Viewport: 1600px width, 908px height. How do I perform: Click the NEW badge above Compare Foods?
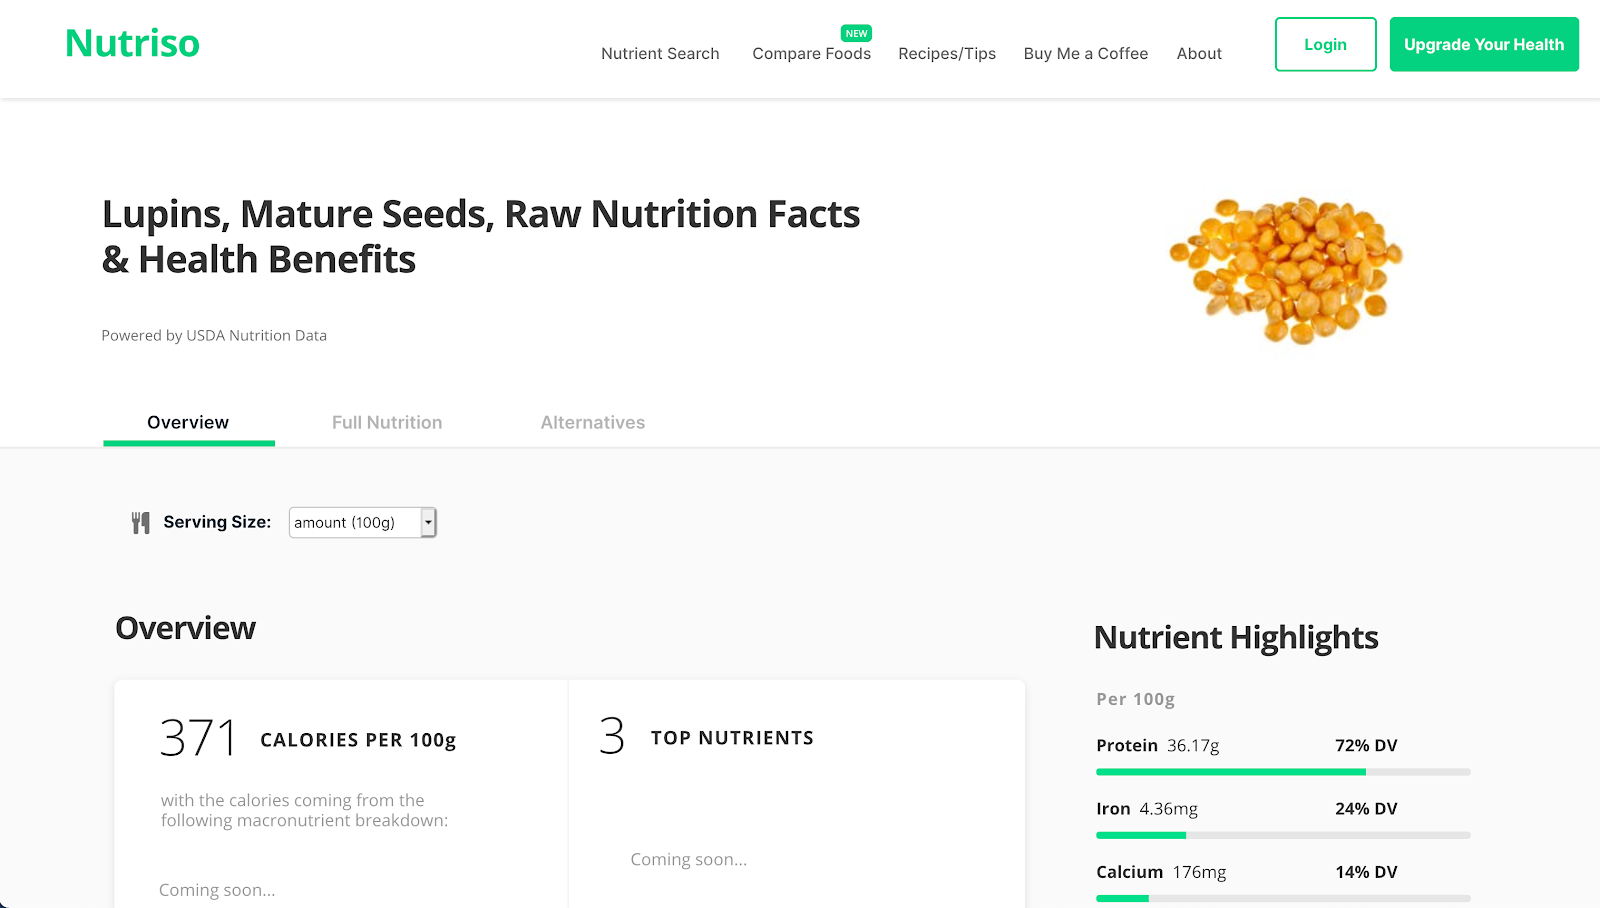[x=857, y=33]
